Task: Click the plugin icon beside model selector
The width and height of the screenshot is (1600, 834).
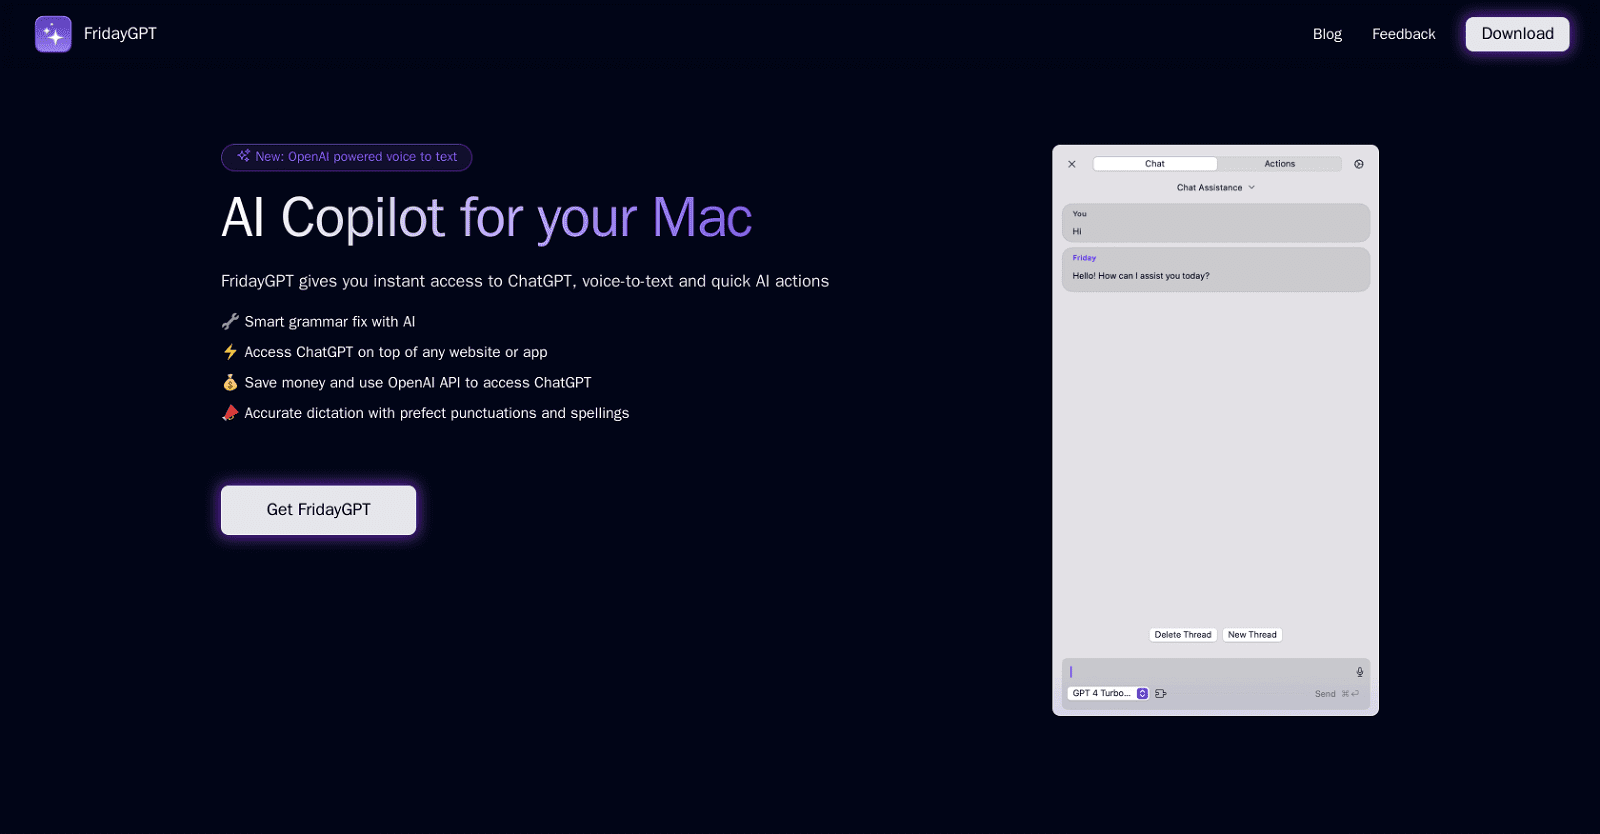Action: 1161,694
